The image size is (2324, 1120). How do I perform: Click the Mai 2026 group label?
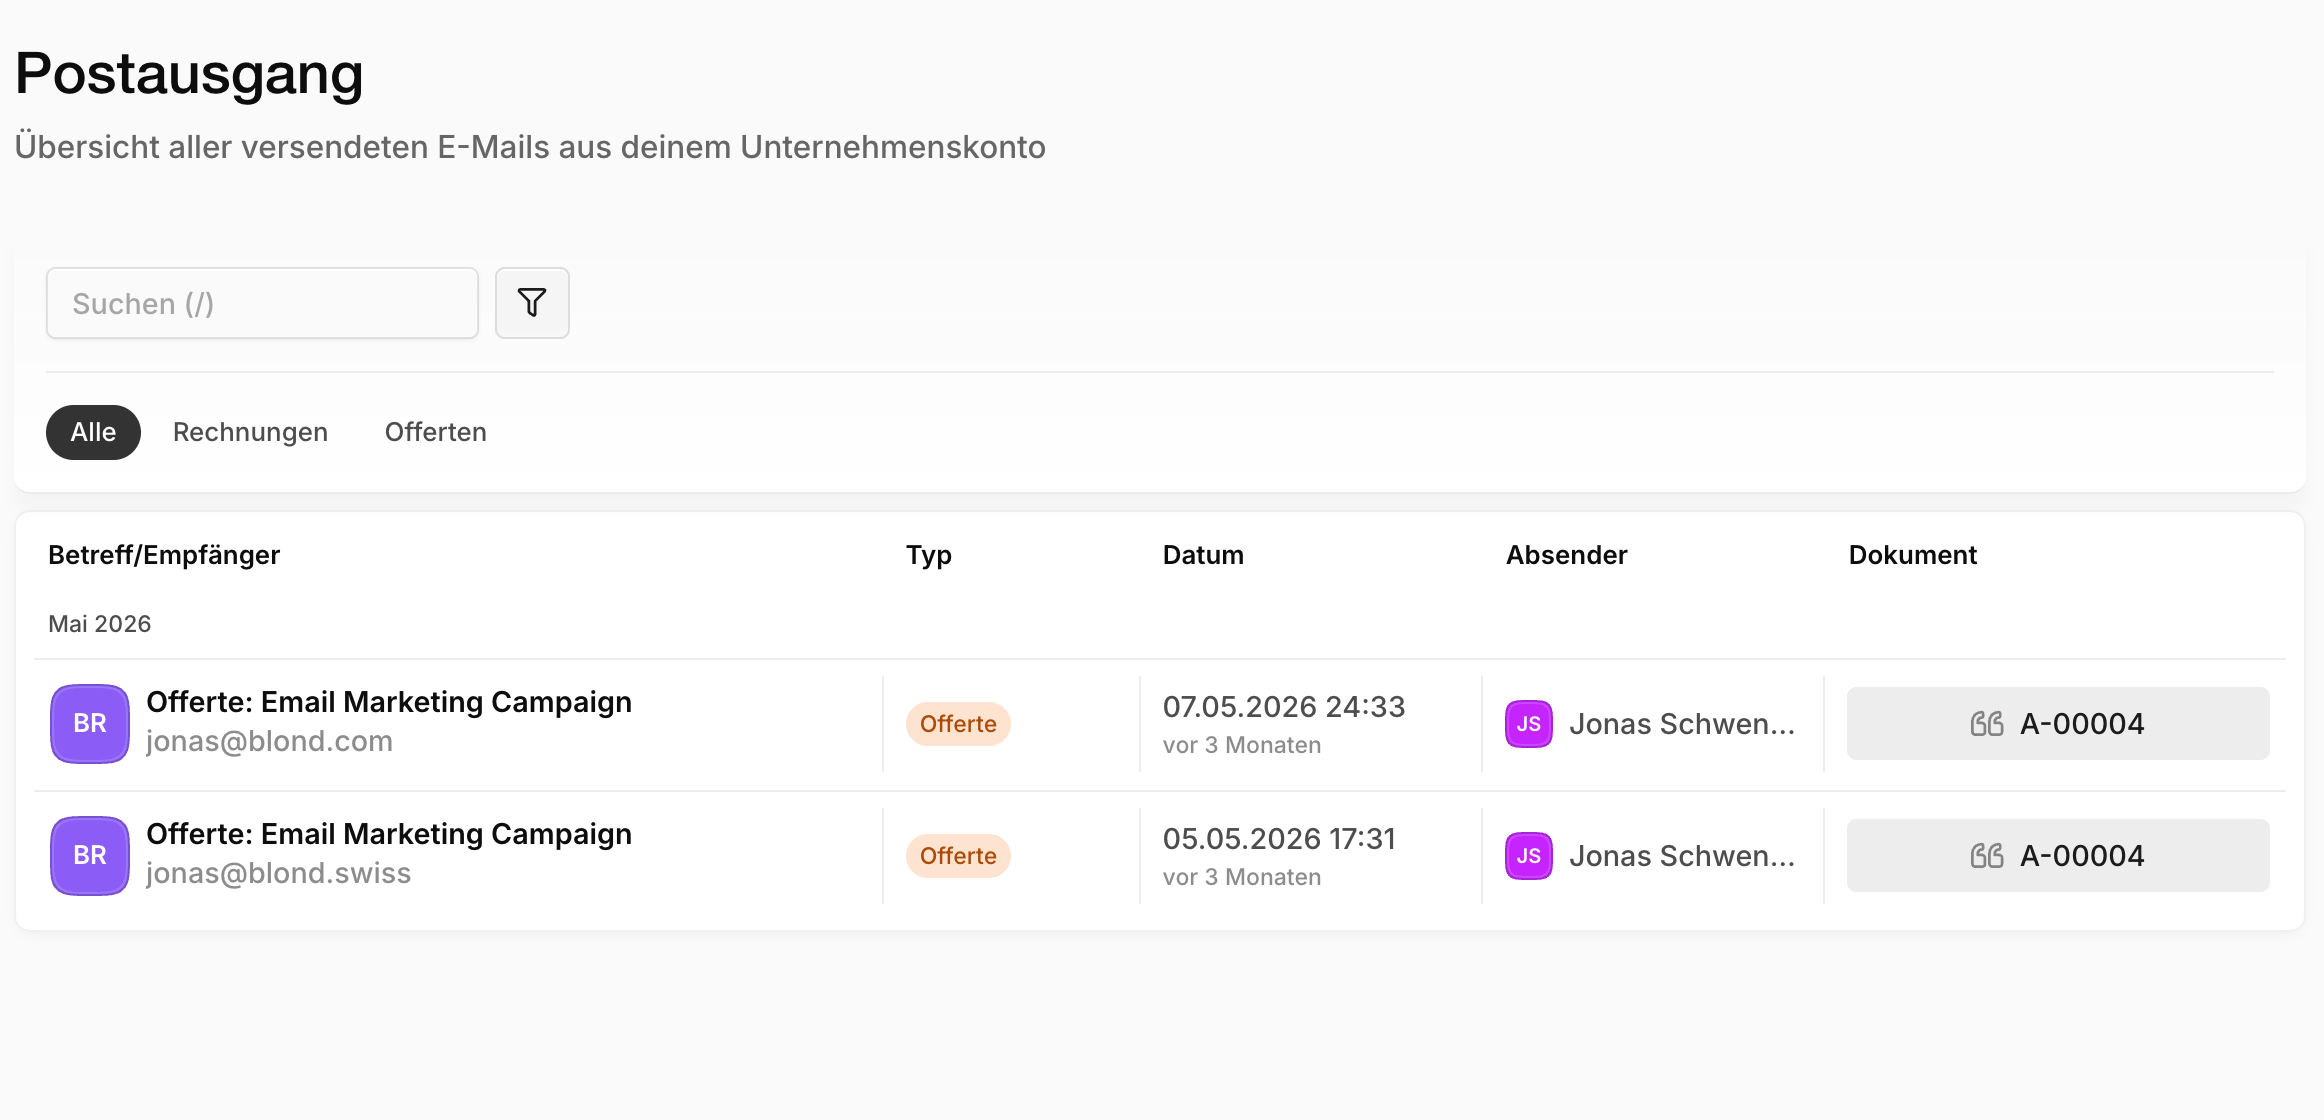(100, 624)
